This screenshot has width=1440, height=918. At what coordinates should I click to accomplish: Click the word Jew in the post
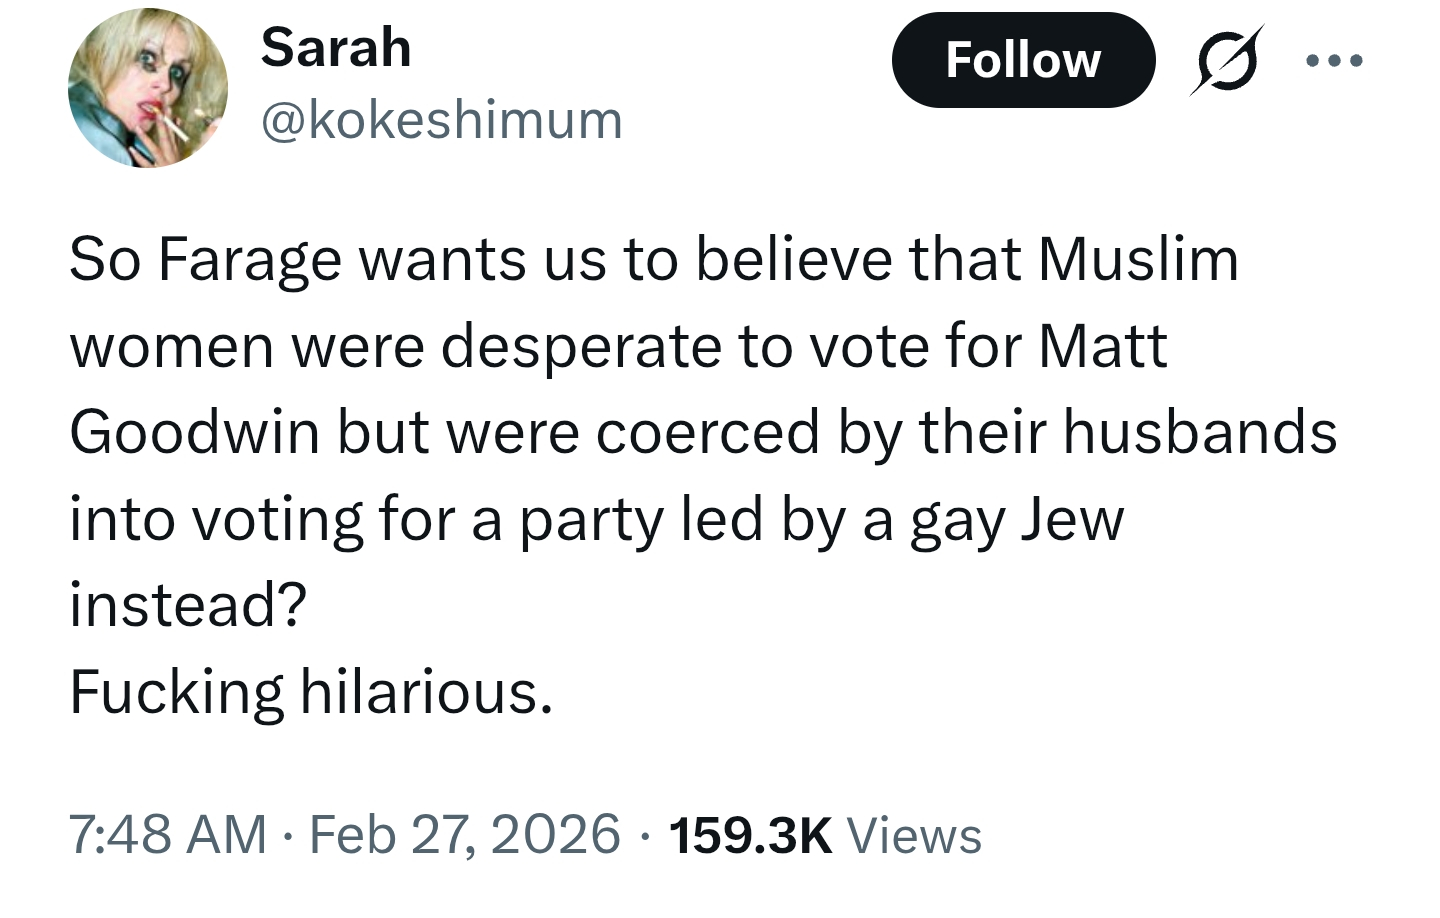click(1072, 520)
